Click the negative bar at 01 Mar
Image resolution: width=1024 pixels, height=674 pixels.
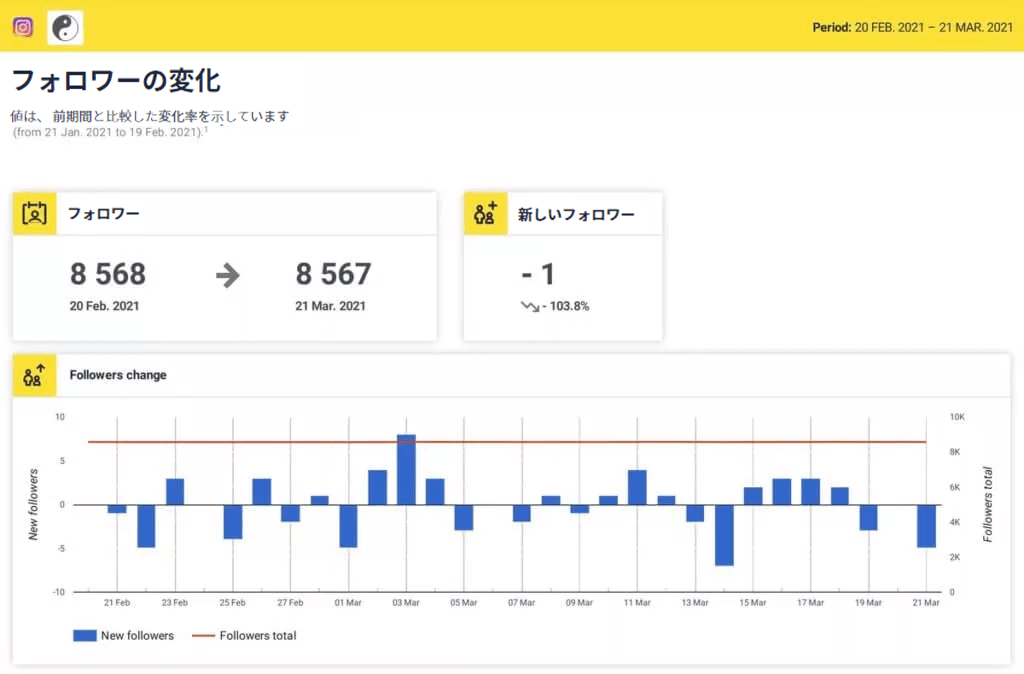(349, 526)
